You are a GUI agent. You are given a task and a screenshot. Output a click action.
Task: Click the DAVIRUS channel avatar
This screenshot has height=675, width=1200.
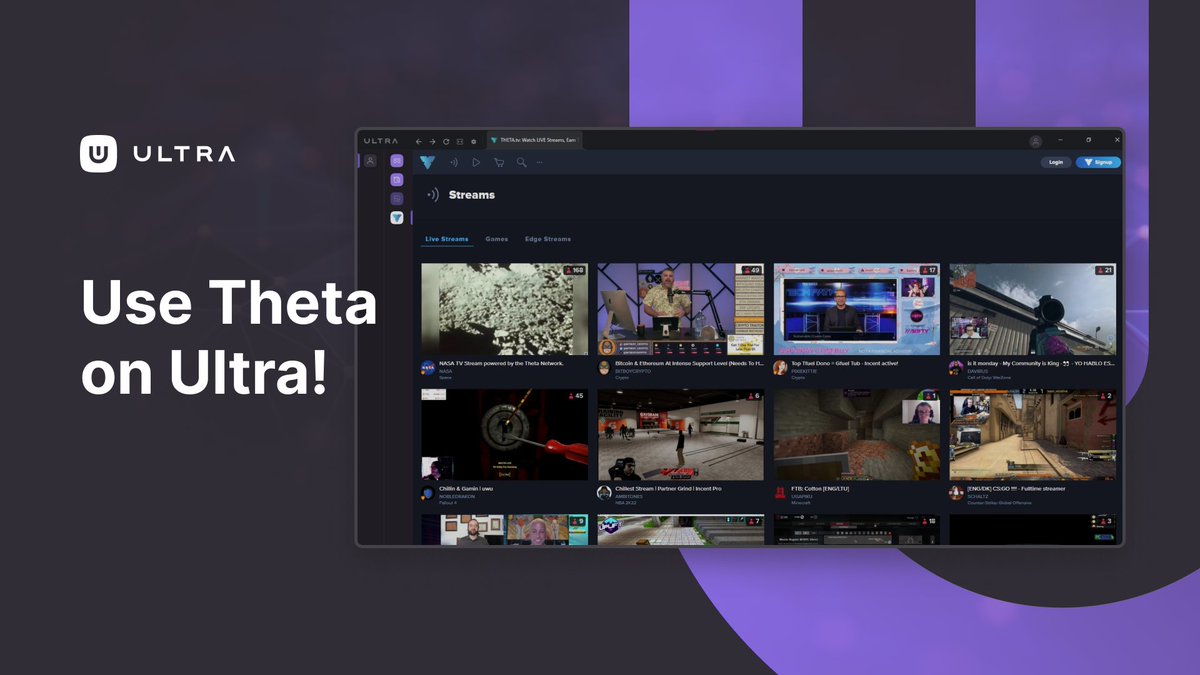pos(956,368)
